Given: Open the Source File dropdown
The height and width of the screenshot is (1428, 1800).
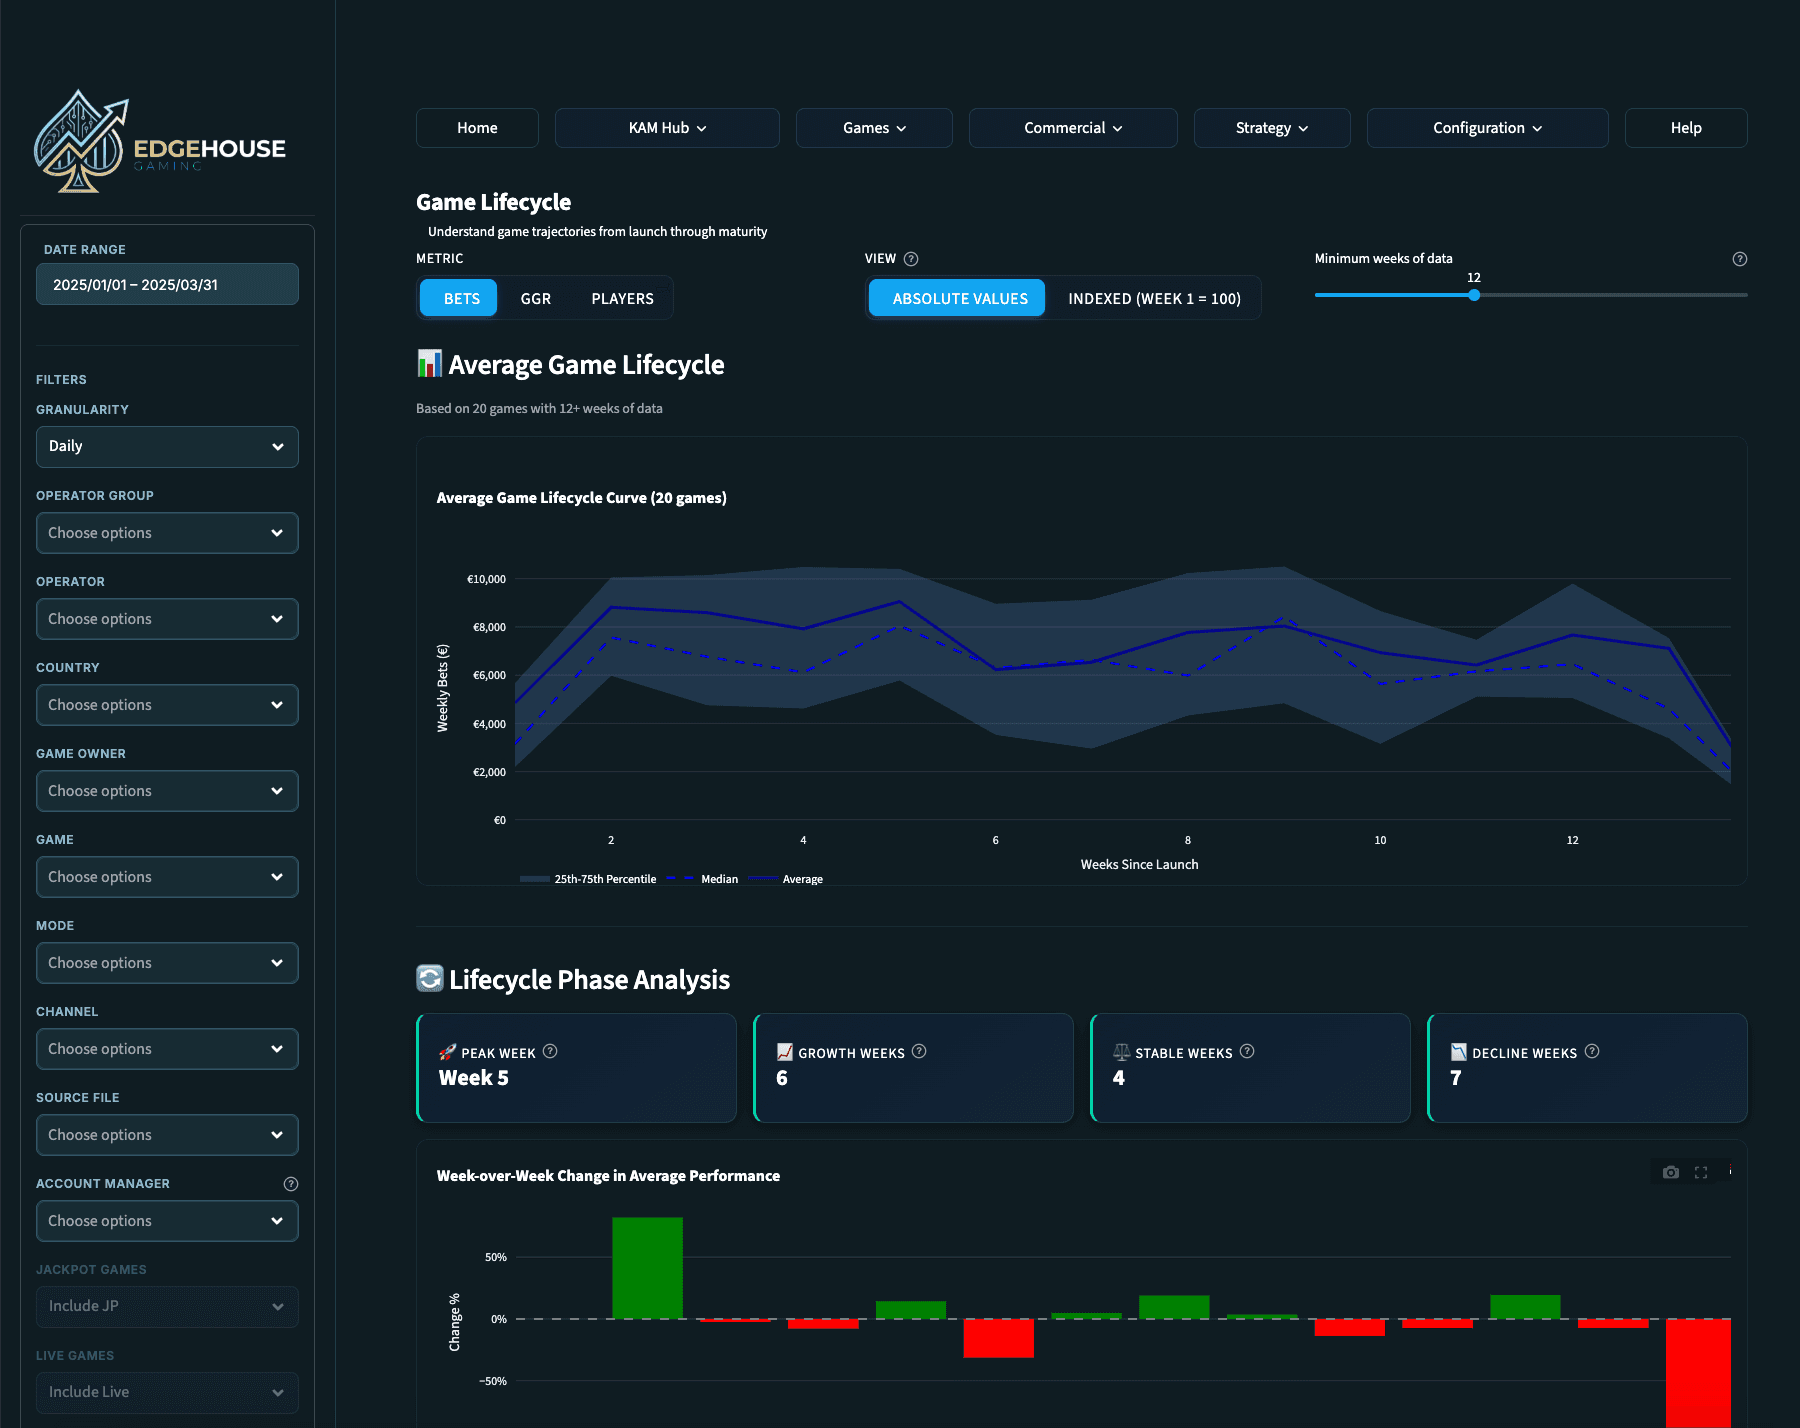Looking at the screenshot, I should [167, 1135].
